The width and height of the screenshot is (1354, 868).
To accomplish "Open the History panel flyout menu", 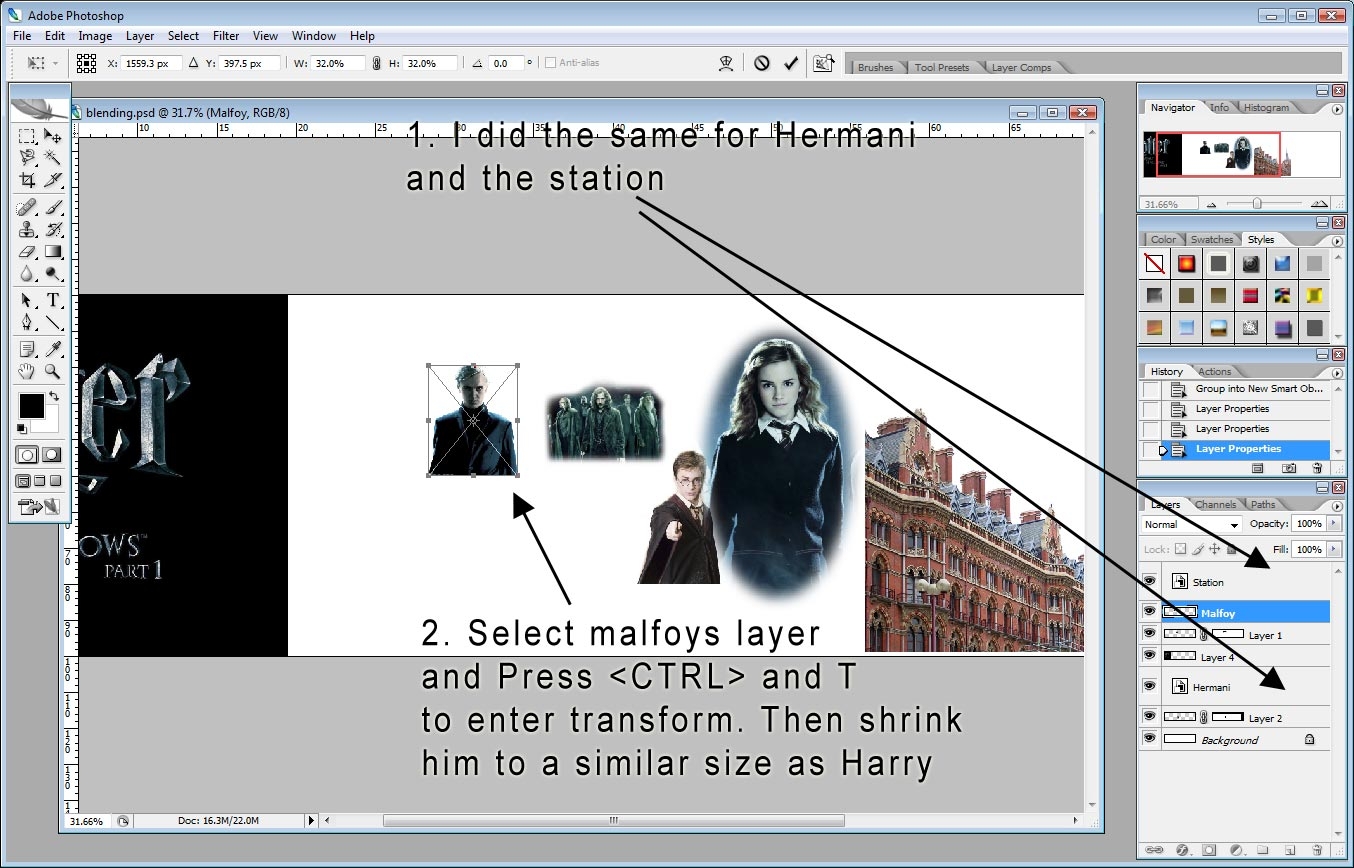I will pos(1337,373).
